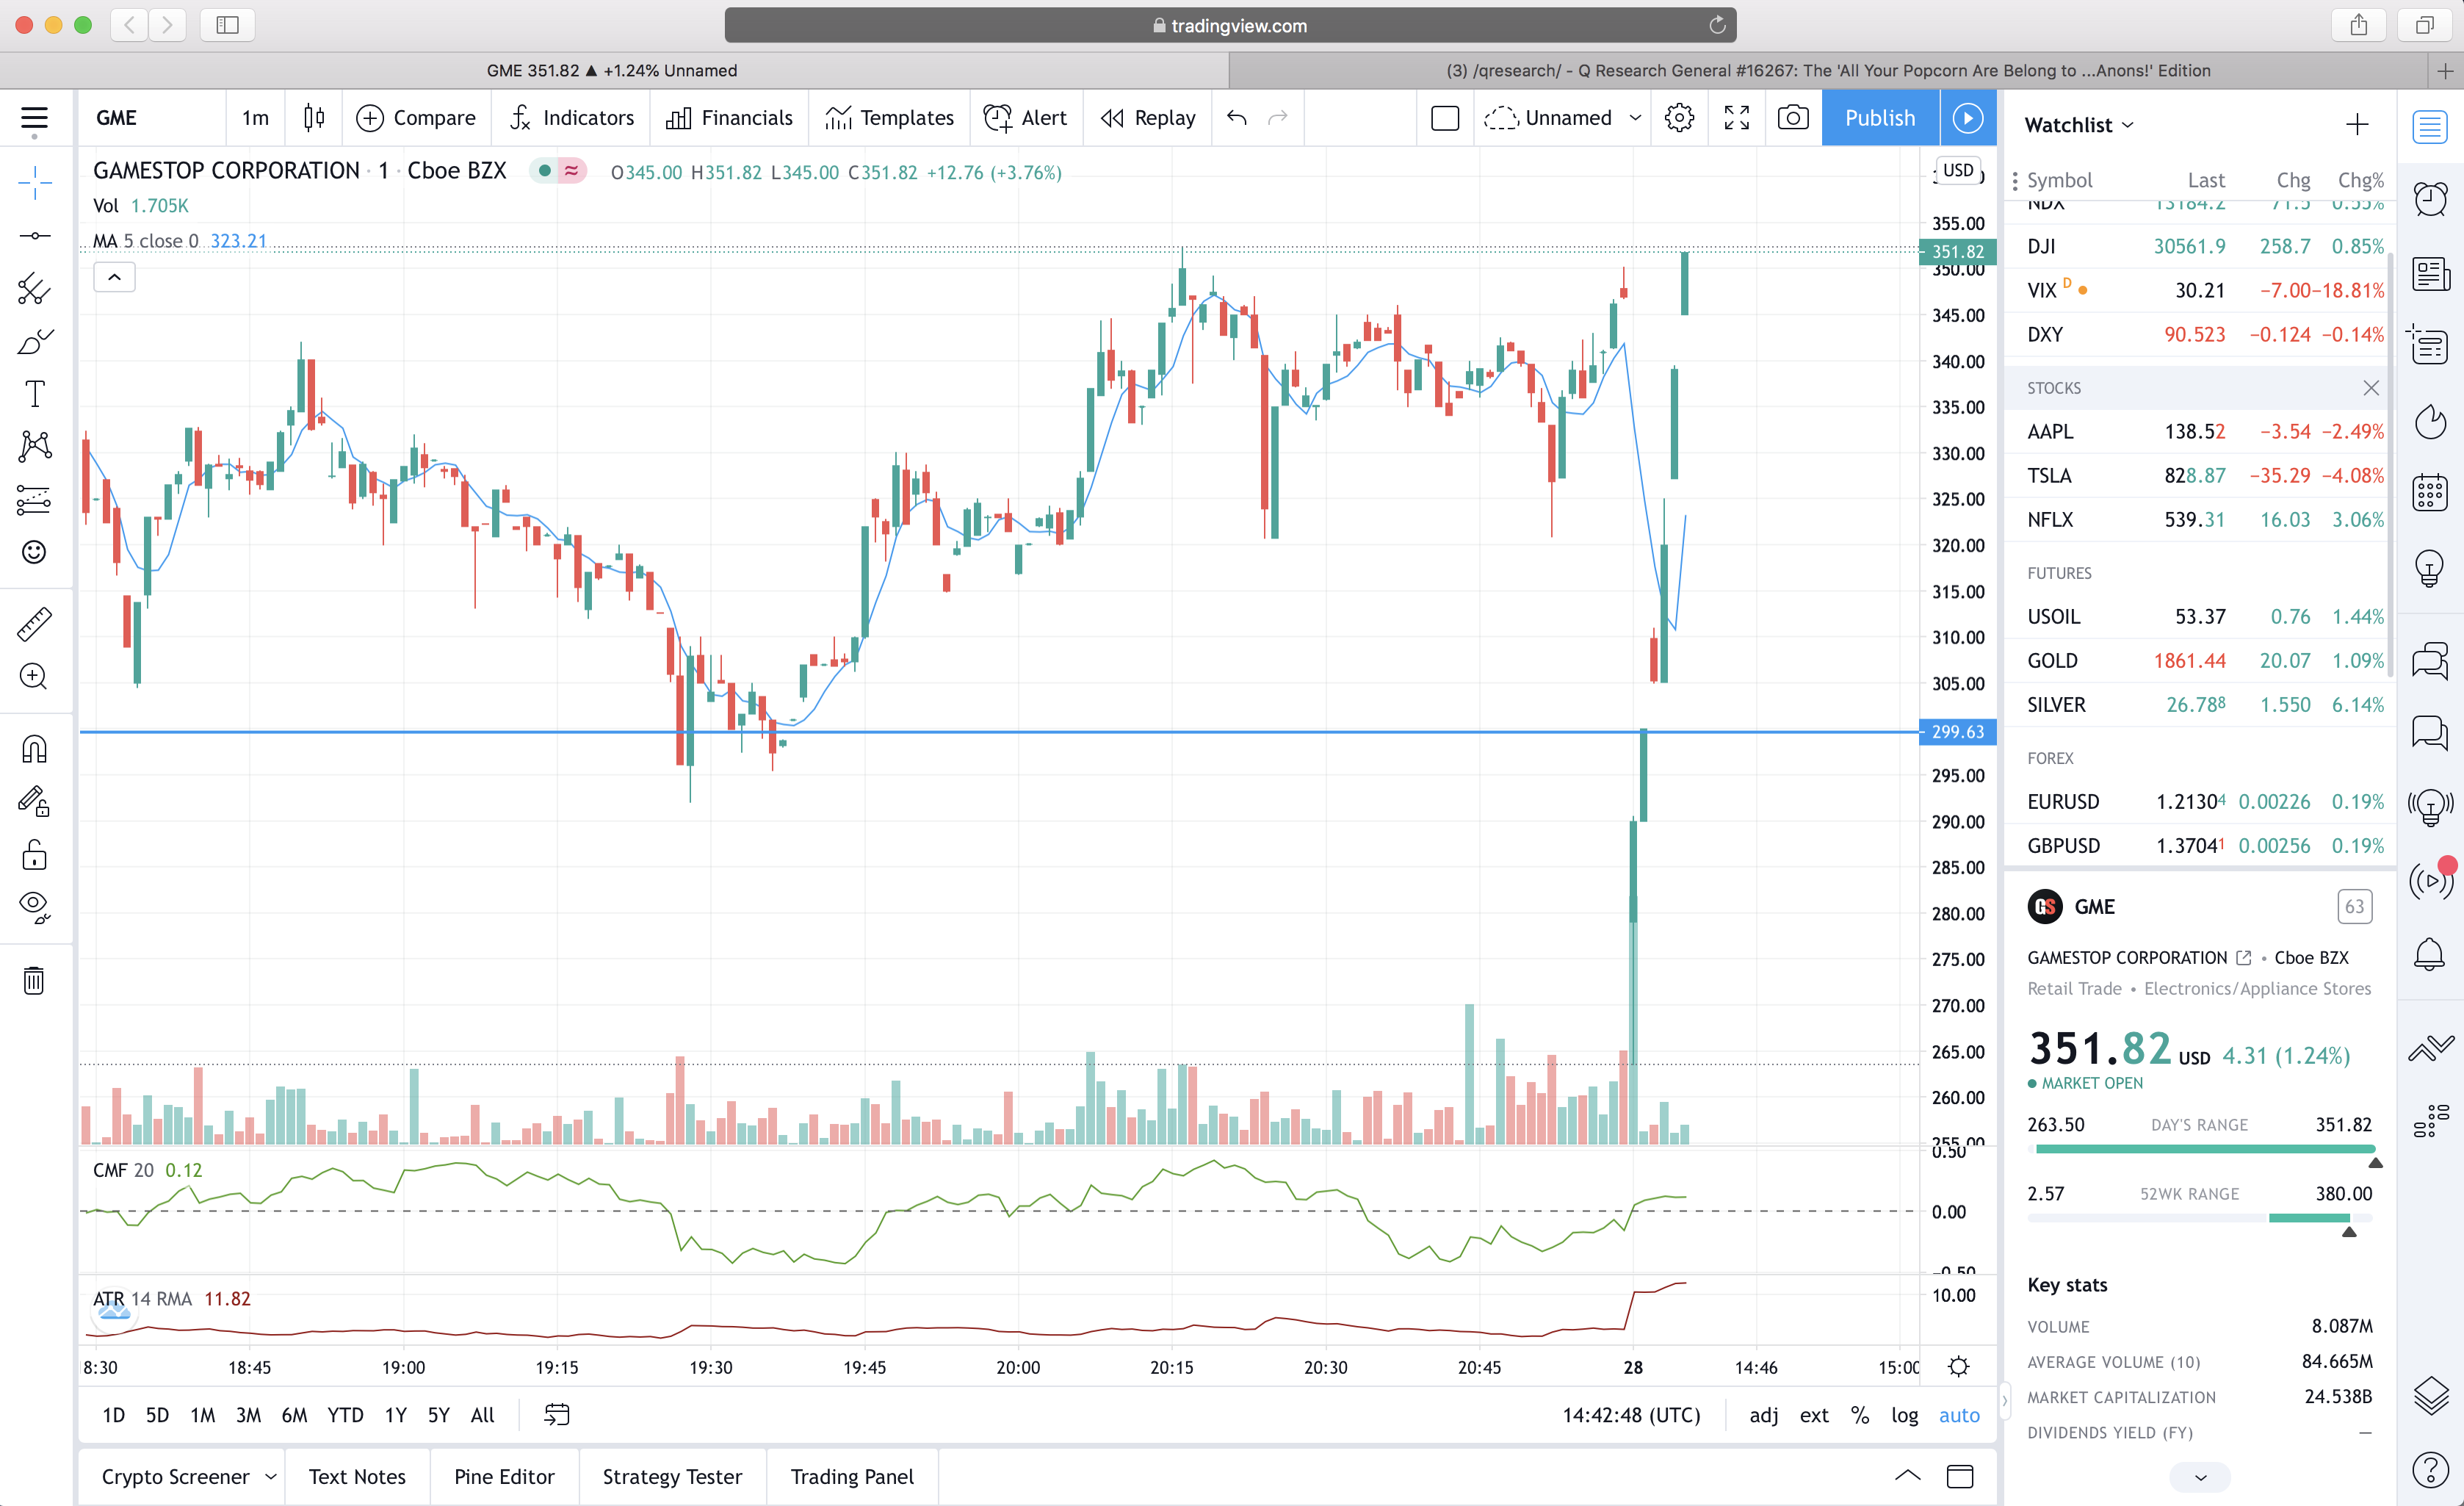
Task: Toggle auto scale
Action: 1959,1415
